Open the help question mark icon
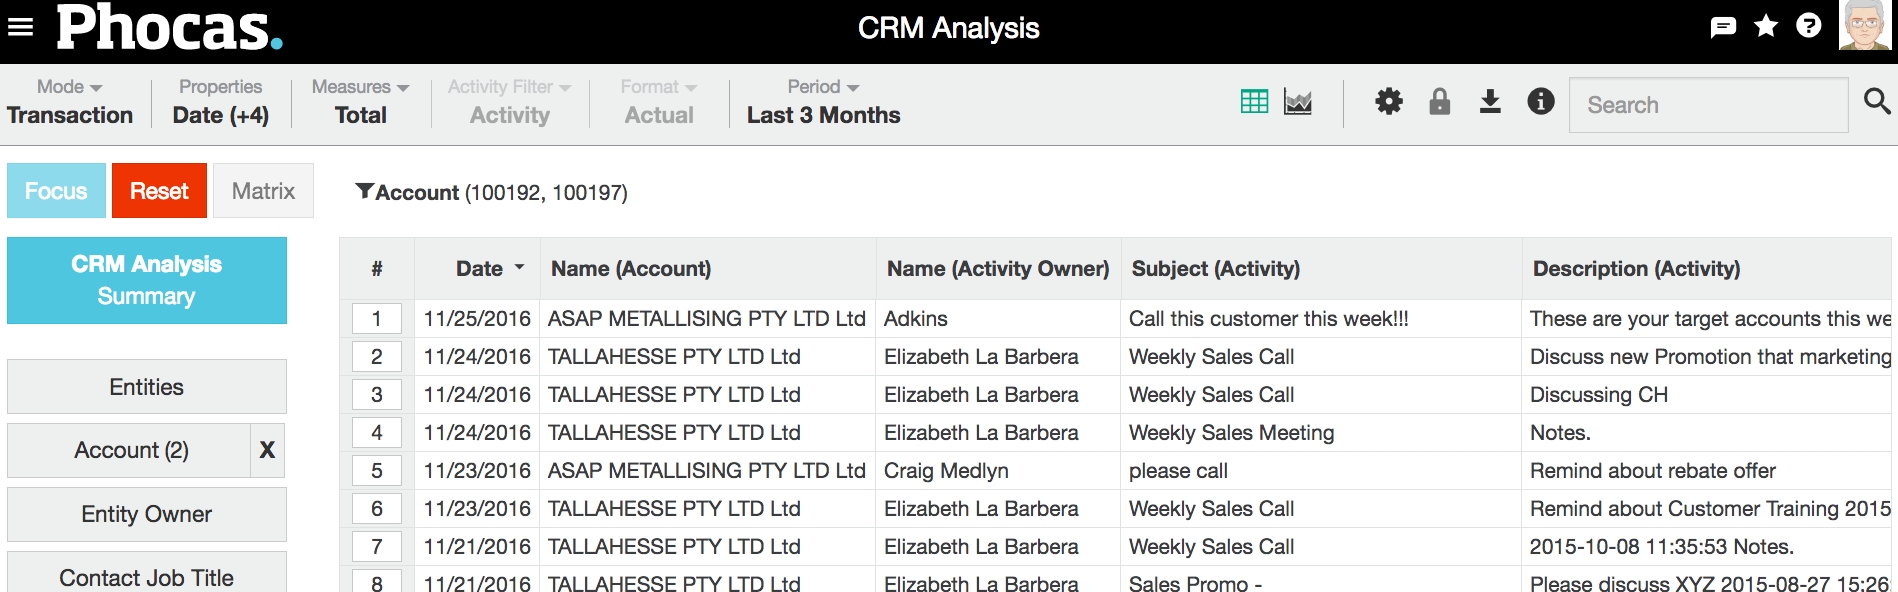 (x=1808, y=26)
